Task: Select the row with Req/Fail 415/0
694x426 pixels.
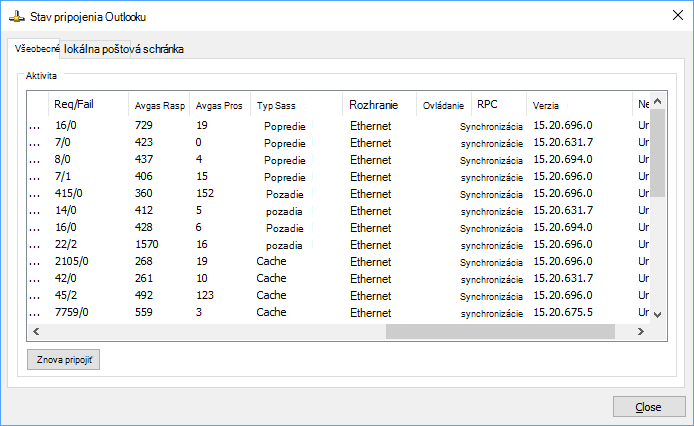Action: click(x=339, y=194)
